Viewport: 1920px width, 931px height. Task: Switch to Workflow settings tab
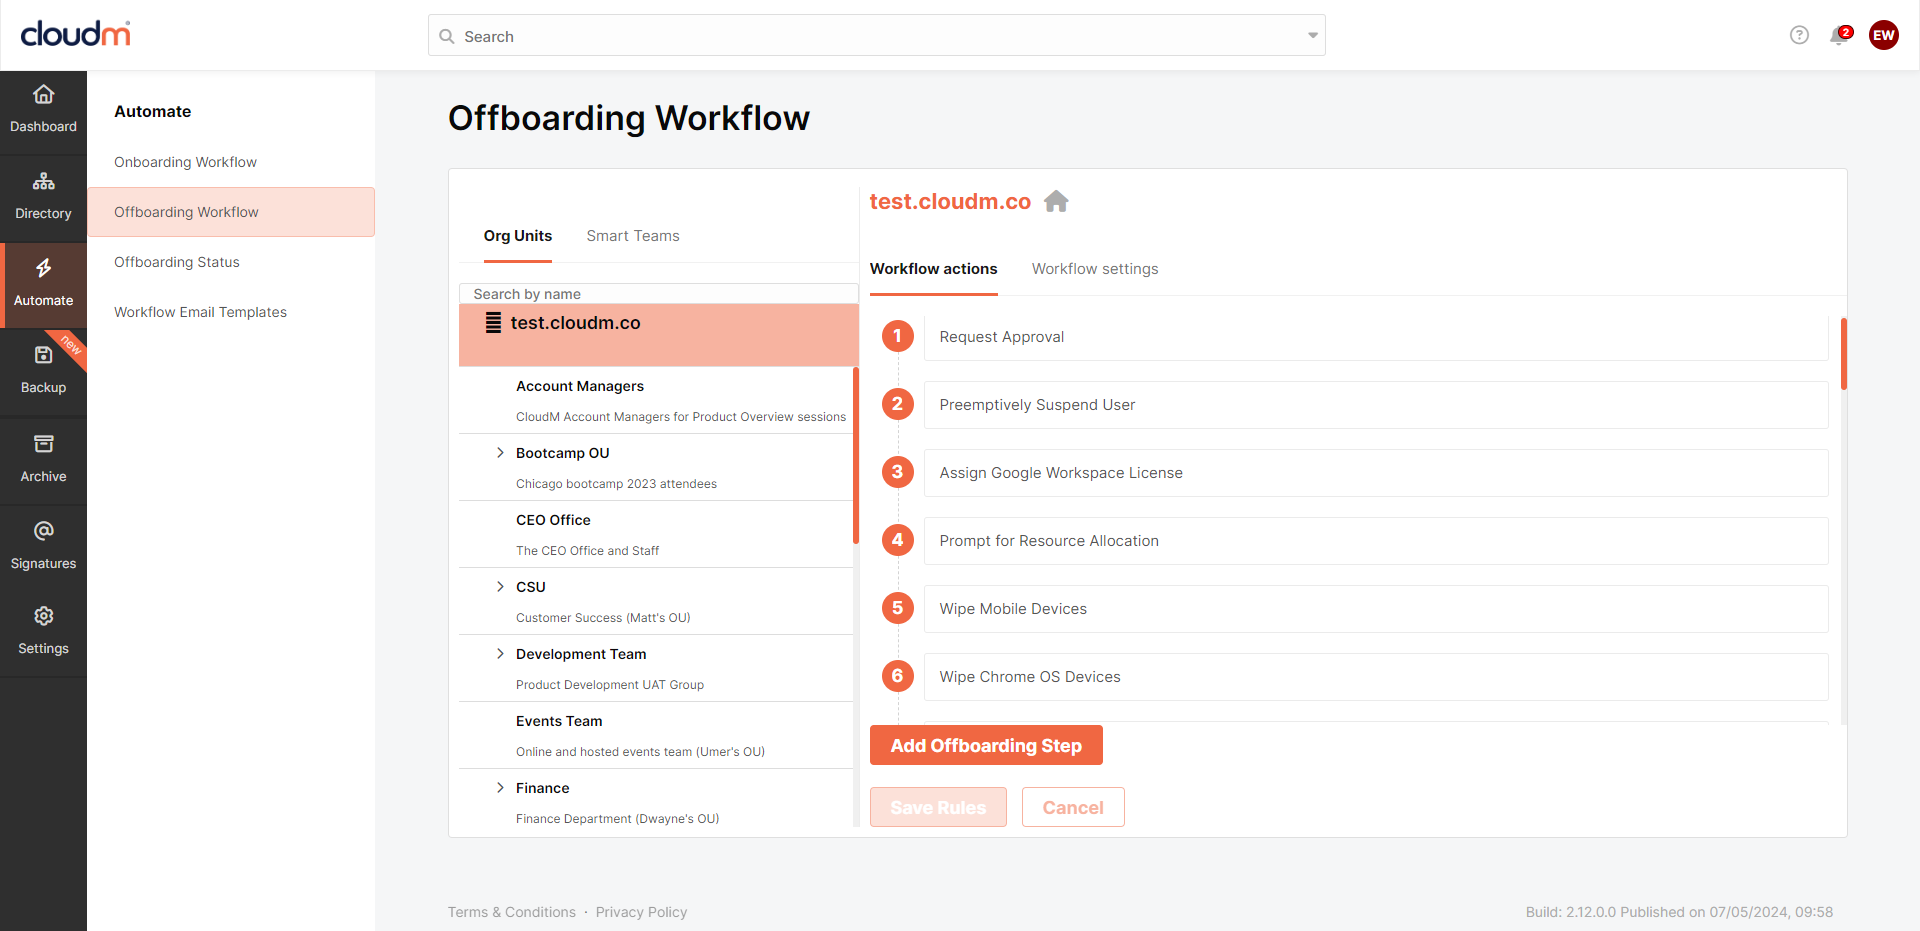tap(1094, 269)
